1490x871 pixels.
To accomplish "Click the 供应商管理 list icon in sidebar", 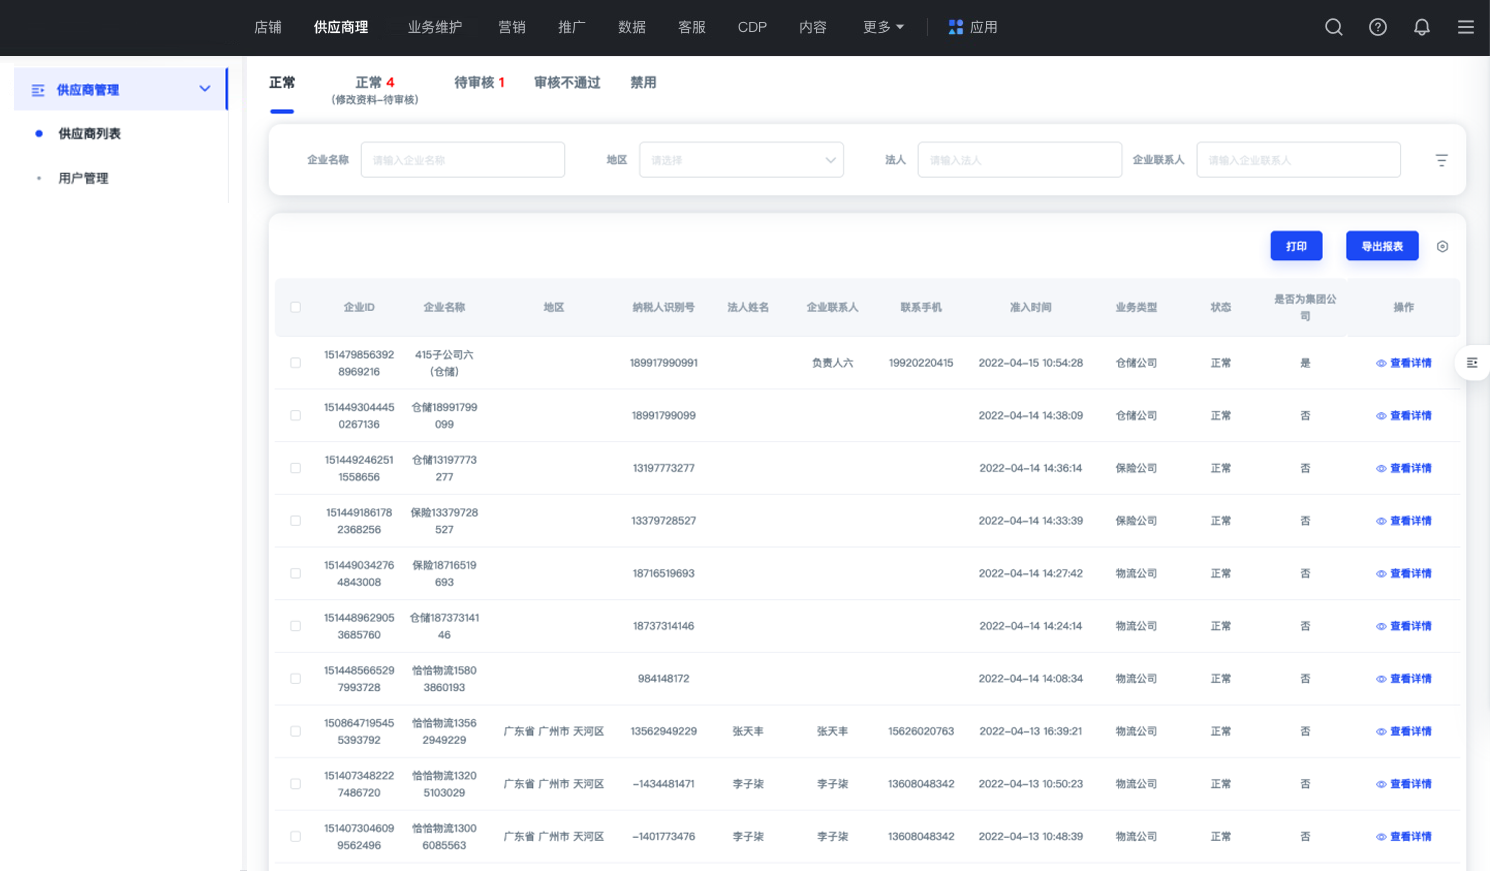I will pos(38,90).
